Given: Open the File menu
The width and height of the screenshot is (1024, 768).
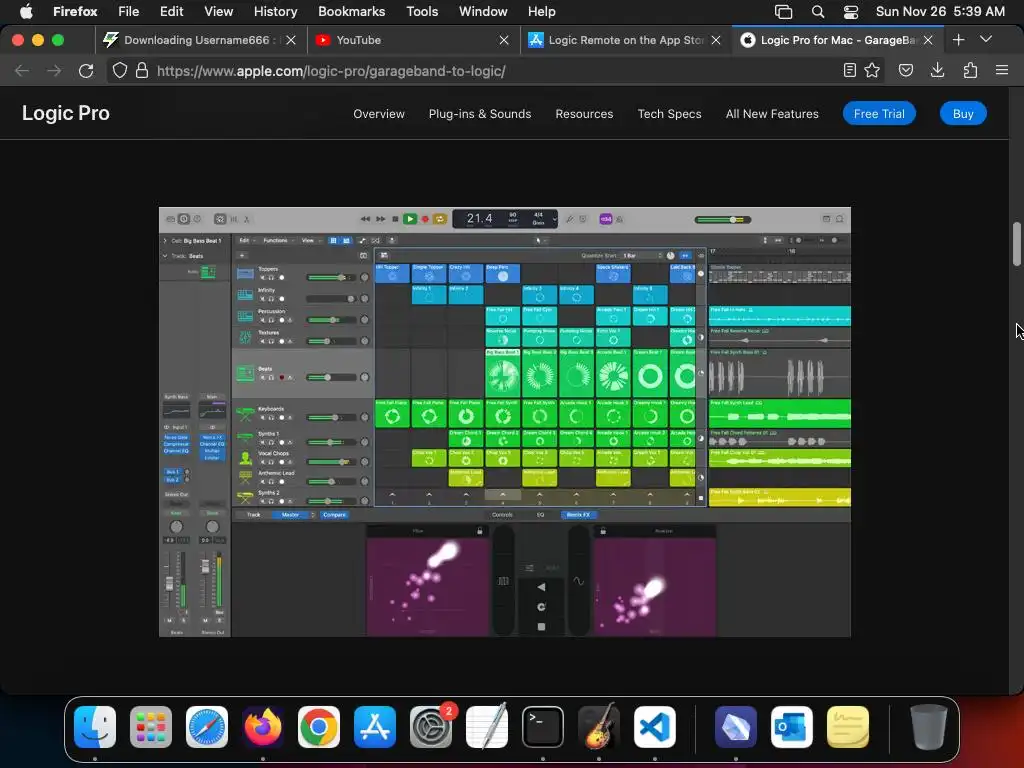Looking at the screenshot, I should click(x=128, y=11).
